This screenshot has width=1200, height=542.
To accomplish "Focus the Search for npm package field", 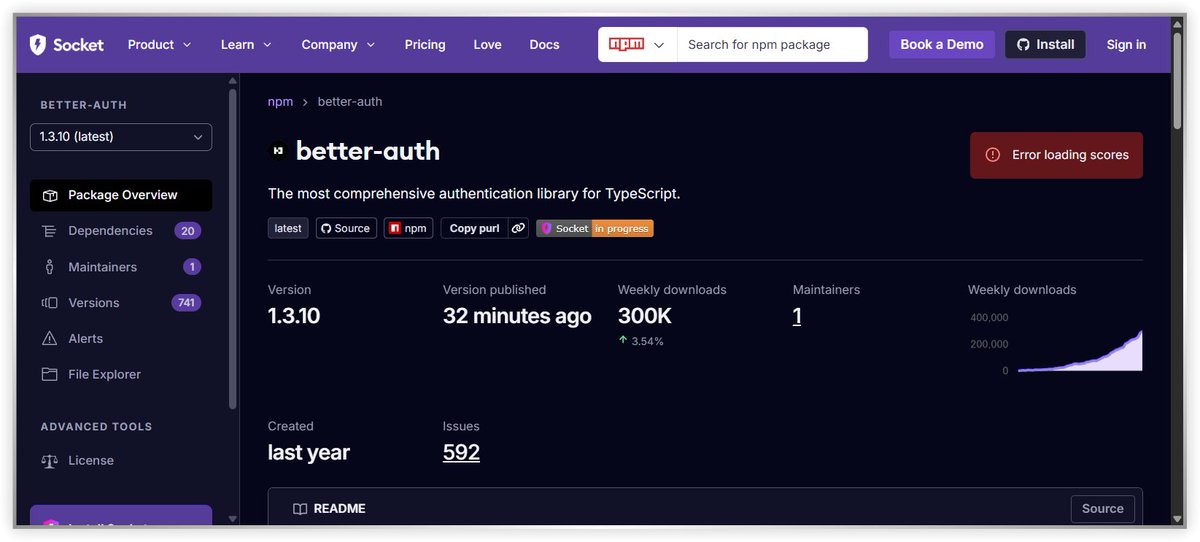I will (x=772, y=44).
